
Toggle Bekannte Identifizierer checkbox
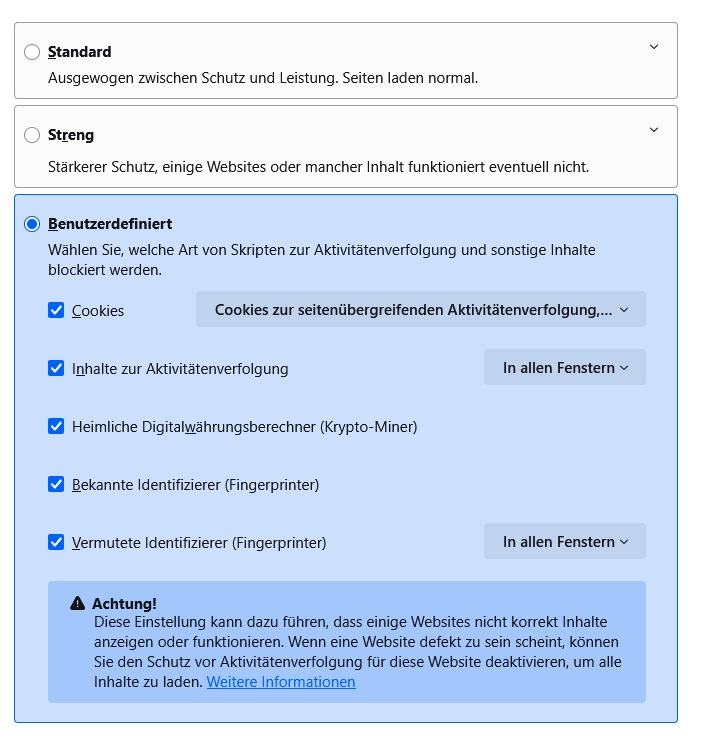coord(56,484)
